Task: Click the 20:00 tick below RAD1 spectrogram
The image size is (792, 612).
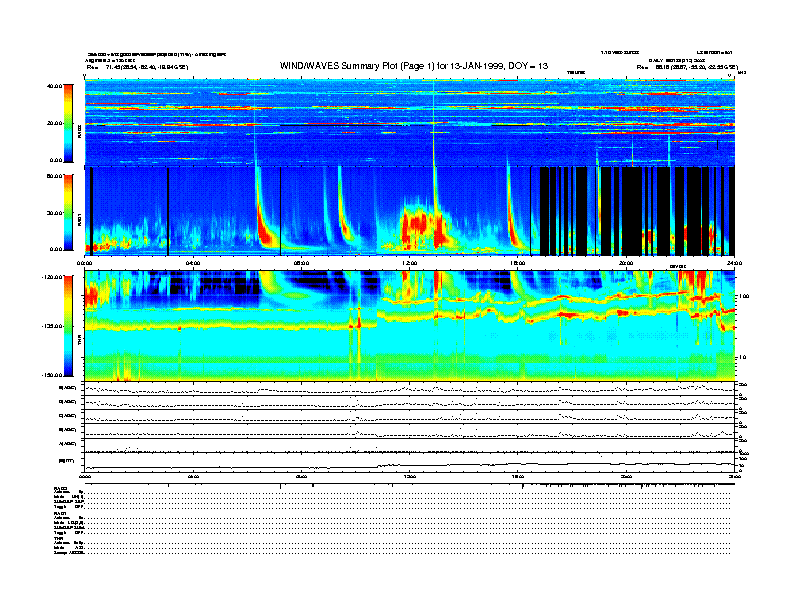Action: click(626, 263)
